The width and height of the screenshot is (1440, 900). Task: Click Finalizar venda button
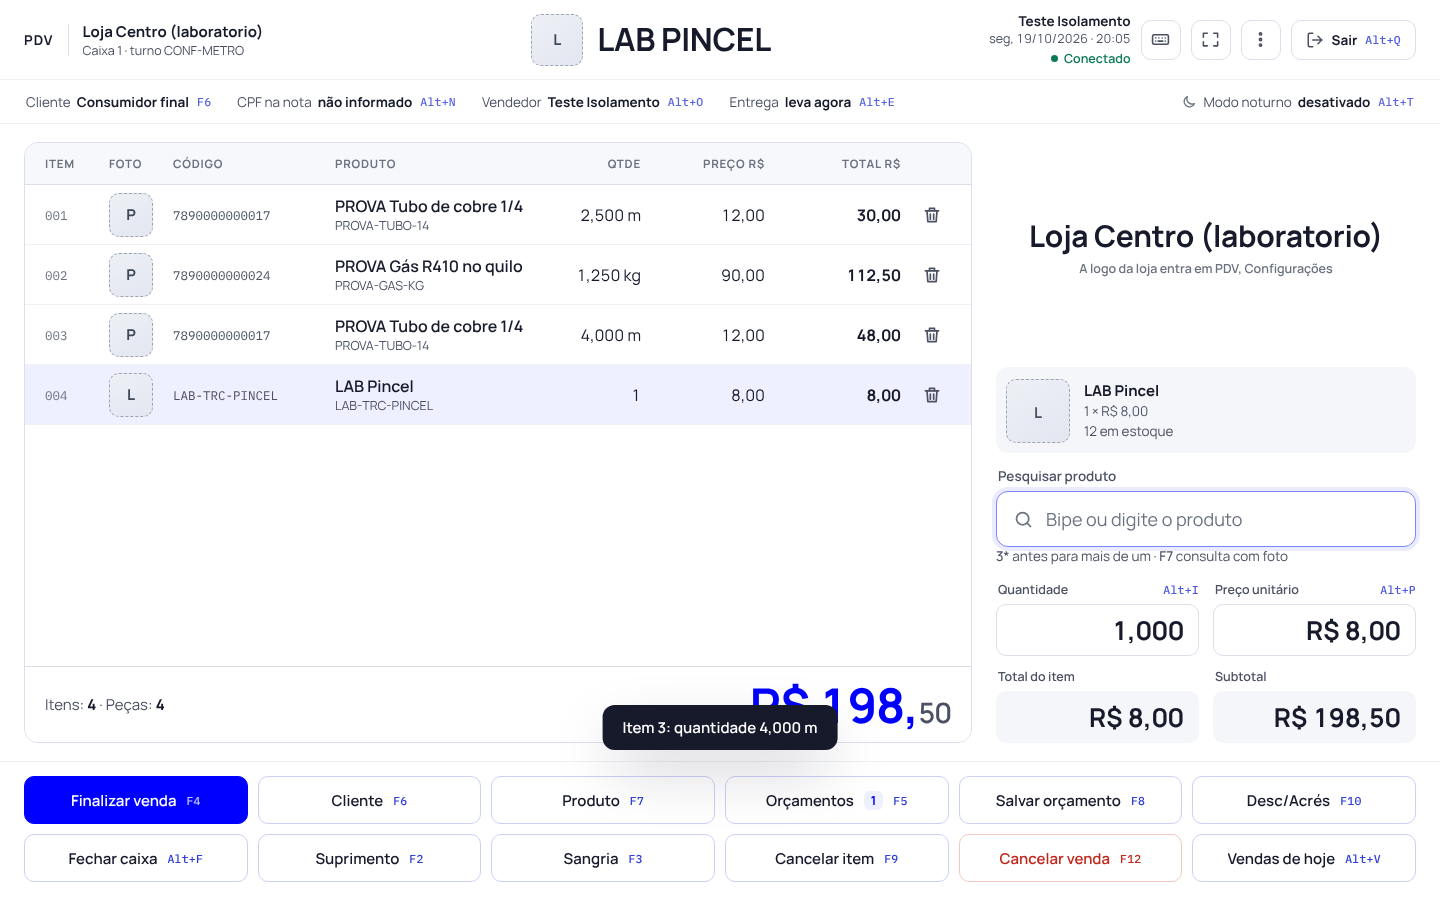pos(136,800)
